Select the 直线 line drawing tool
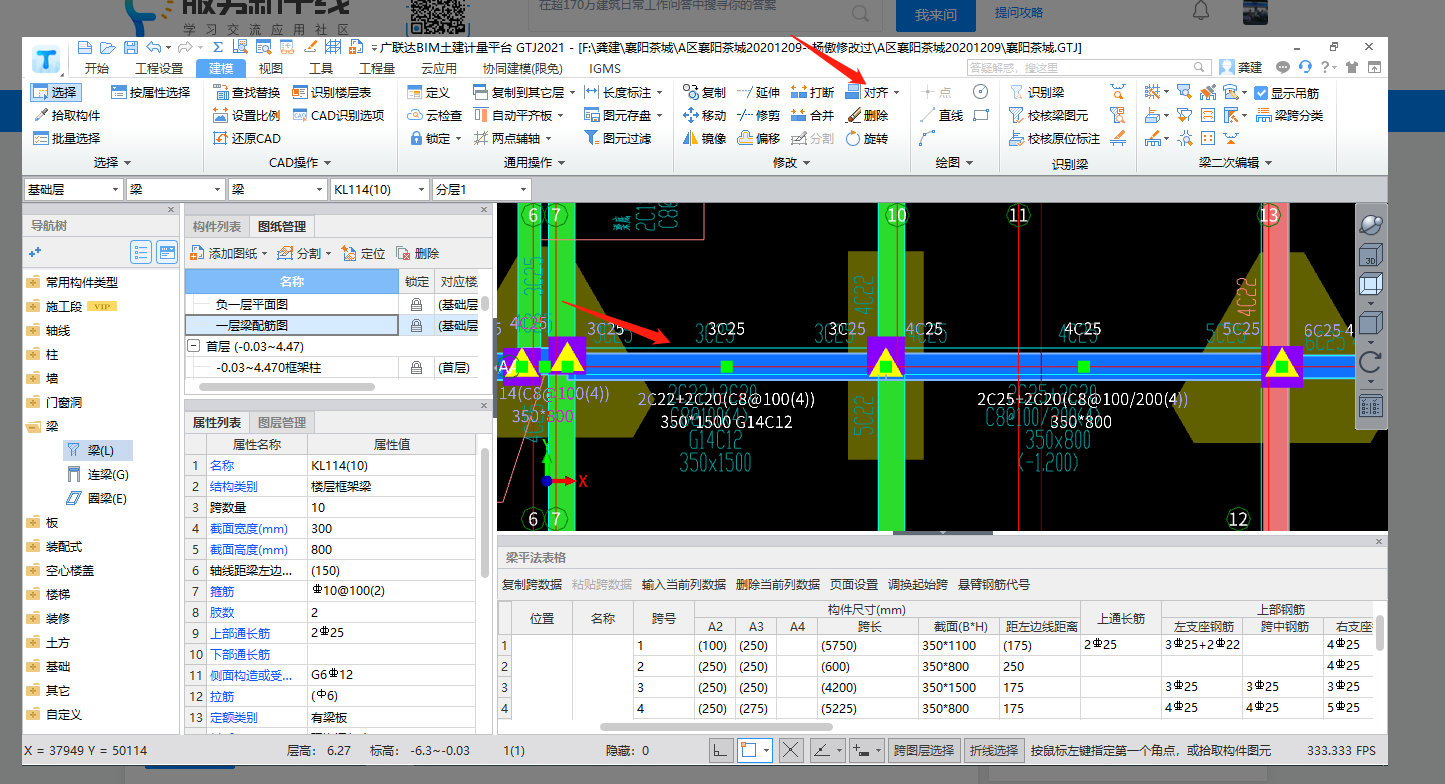Image resolution: width=1445 pixels, height=784 pixels. coord(941,115)
